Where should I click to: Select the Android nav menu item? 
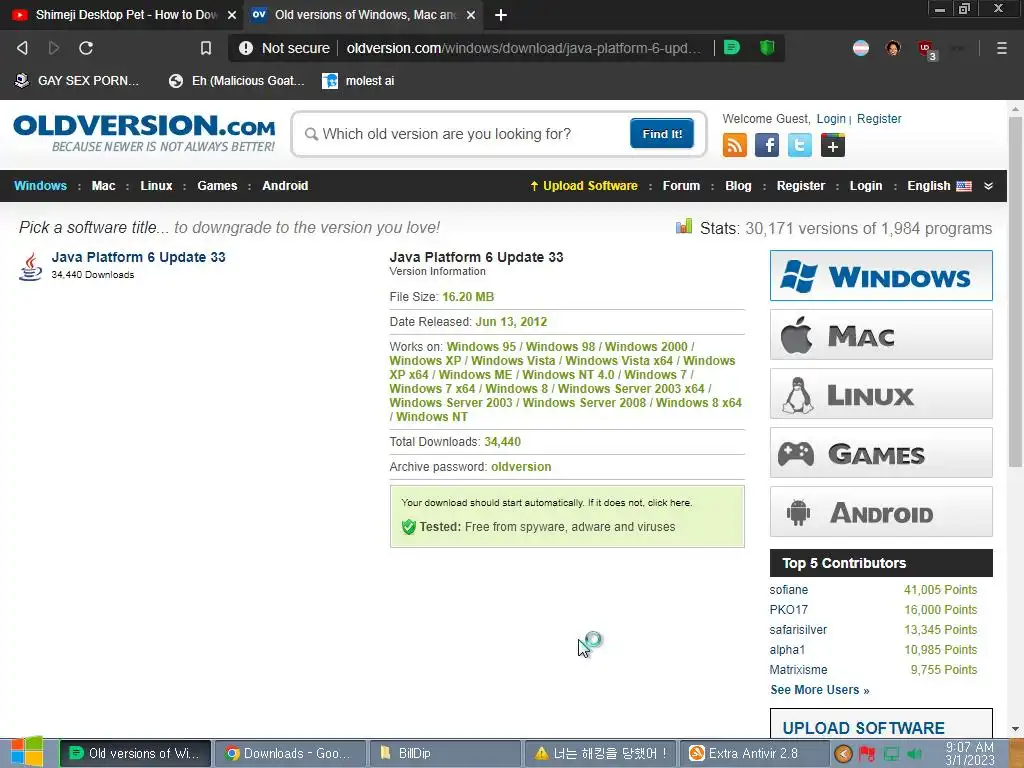click(285, 185)
